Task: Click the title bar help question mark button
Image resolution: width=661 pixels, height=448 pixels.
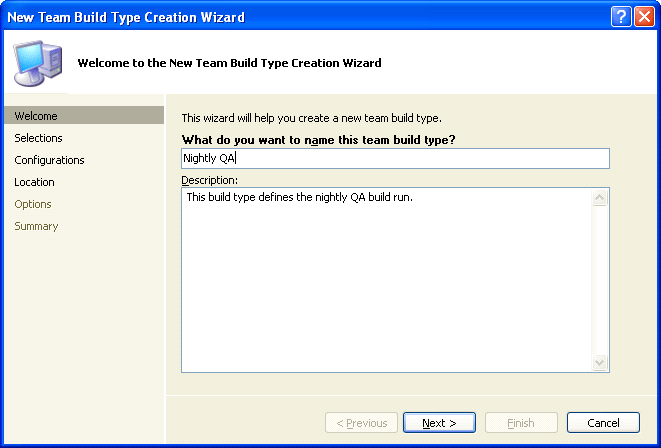Action: tap(621, 17)
